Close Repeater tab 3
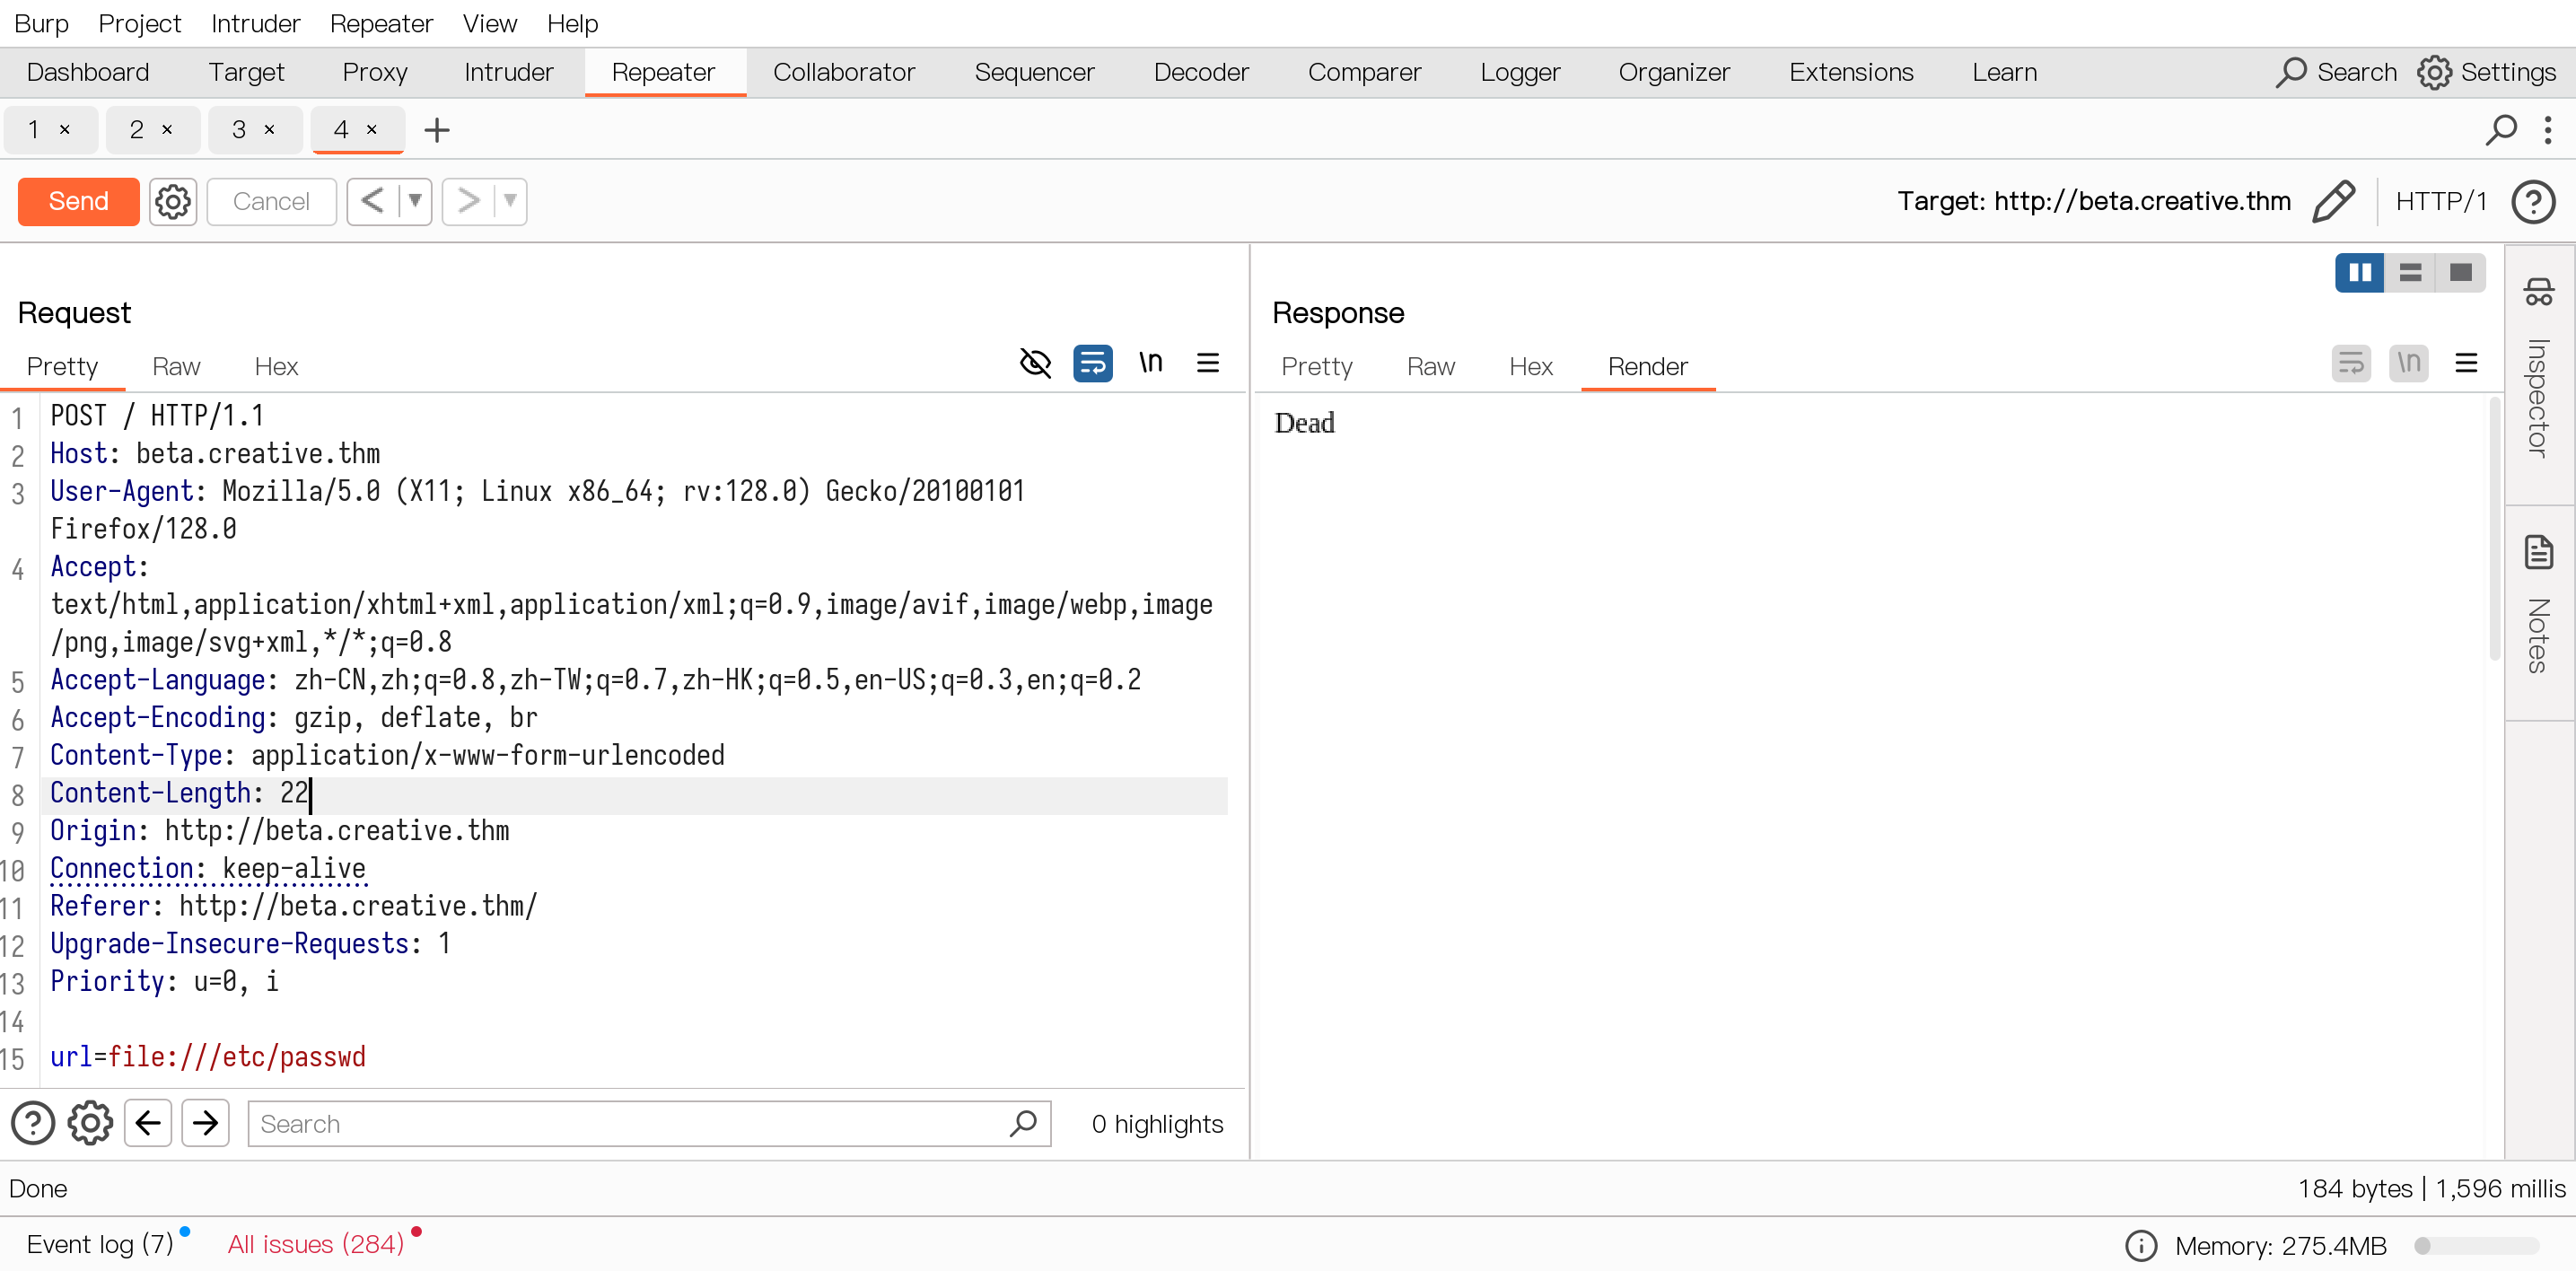Image resolution: width=2576 pixels, height=1271 pixels. tap(269, 130)
